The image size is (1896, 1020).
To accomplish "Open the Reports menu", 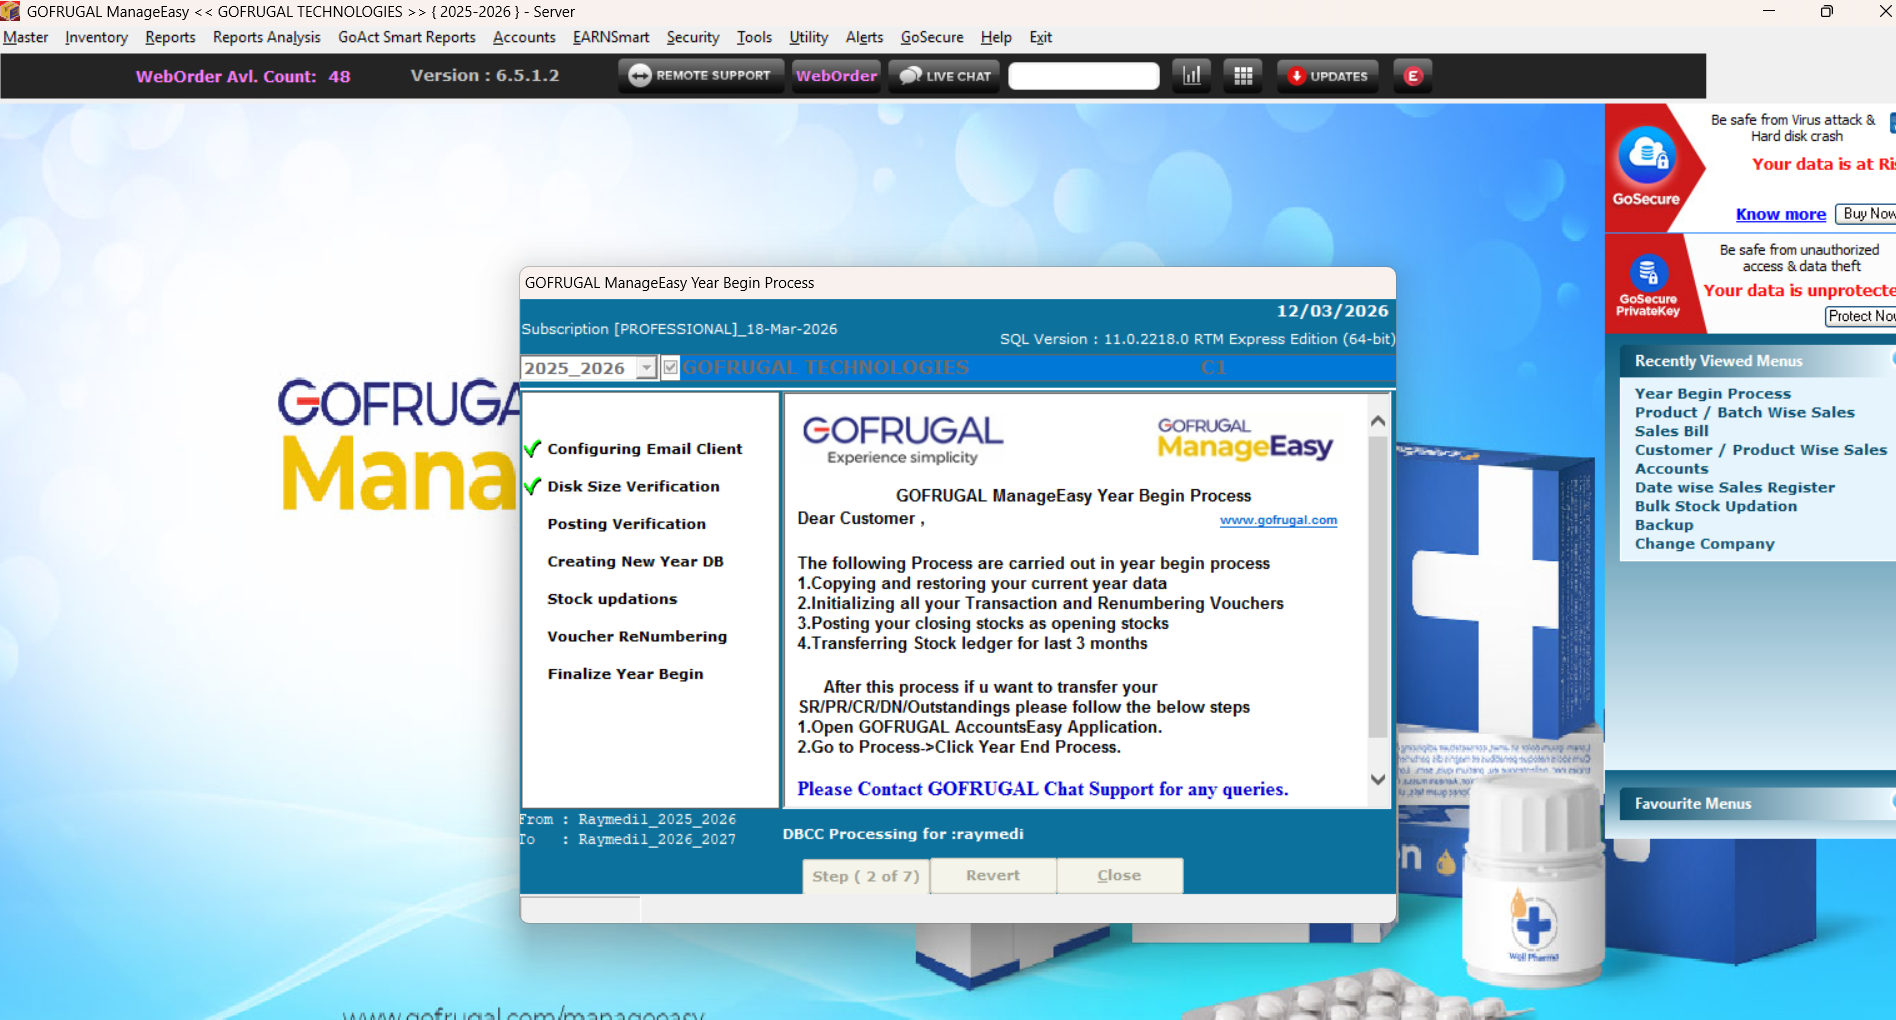I will tap(170, 37).
